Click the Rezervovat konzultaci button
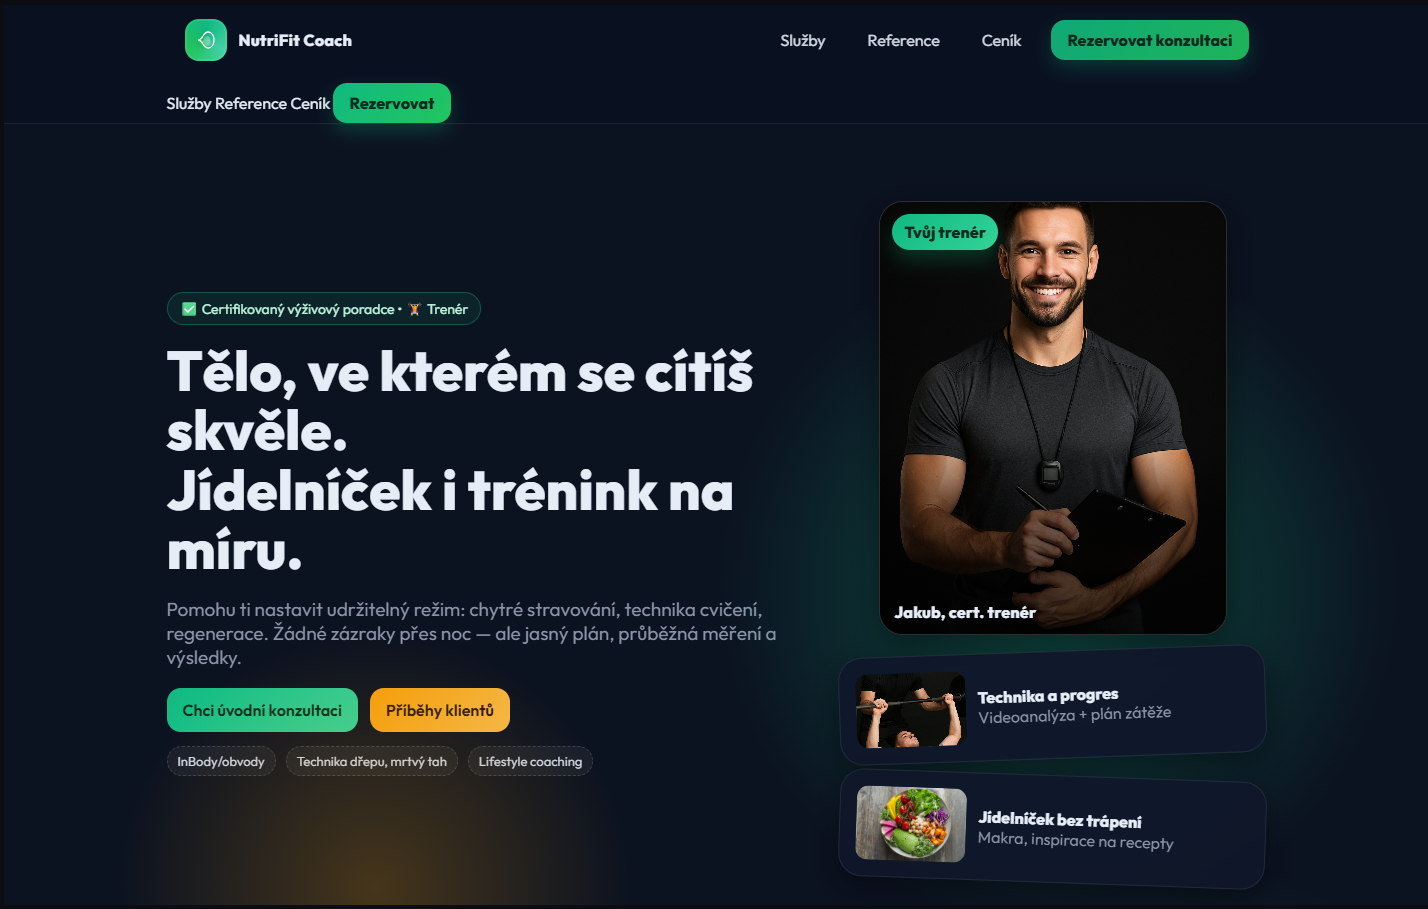Image resolution: width=1428 pixels, height=909 pixels. pyautogui.click(x=1150, y=40)
